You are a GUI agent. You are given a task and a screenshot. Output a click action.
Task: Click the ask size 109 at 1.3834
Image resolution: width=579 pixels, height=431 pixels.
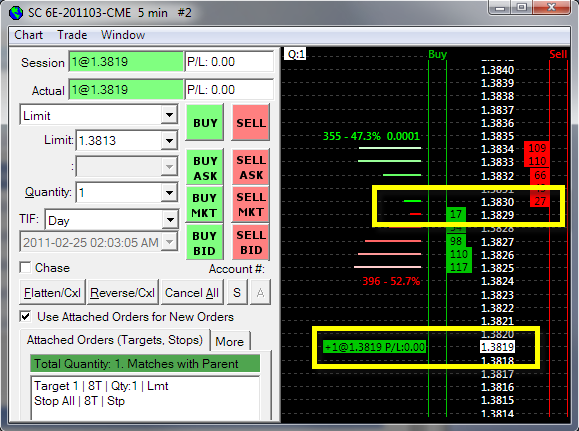tap(537, 148)
